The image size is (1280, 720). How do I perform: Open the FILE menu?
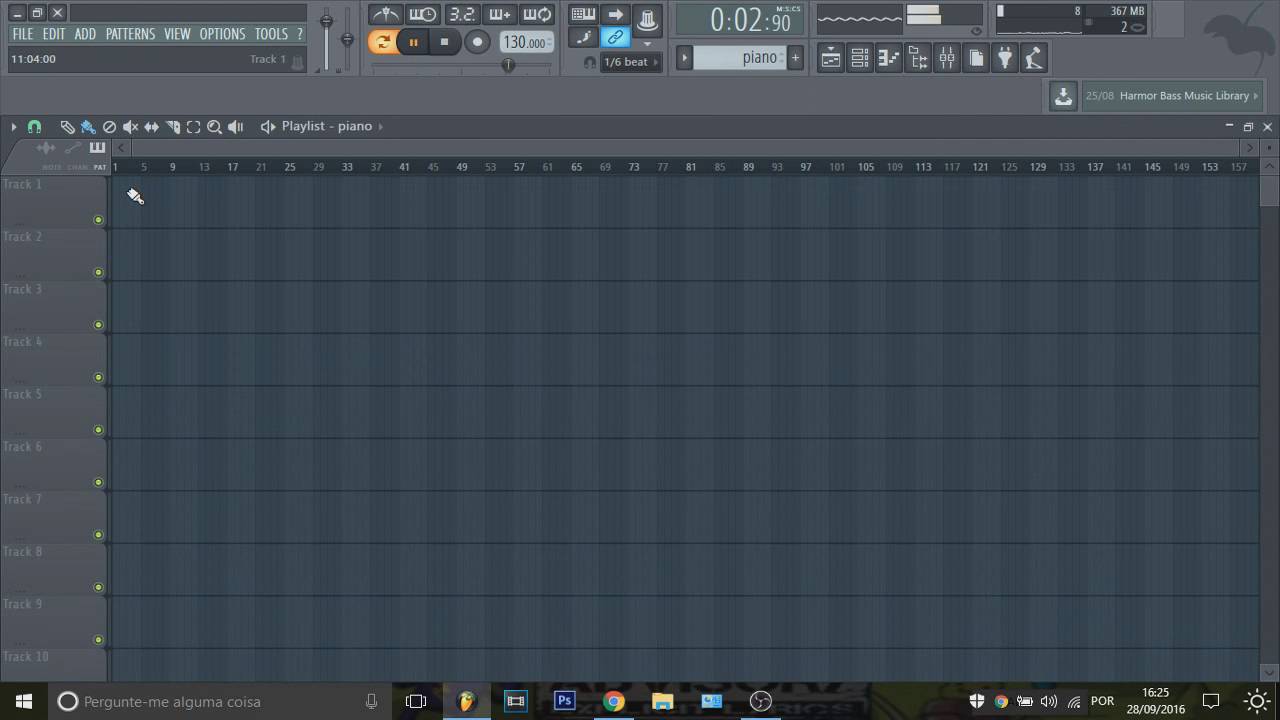pos(22,34)
